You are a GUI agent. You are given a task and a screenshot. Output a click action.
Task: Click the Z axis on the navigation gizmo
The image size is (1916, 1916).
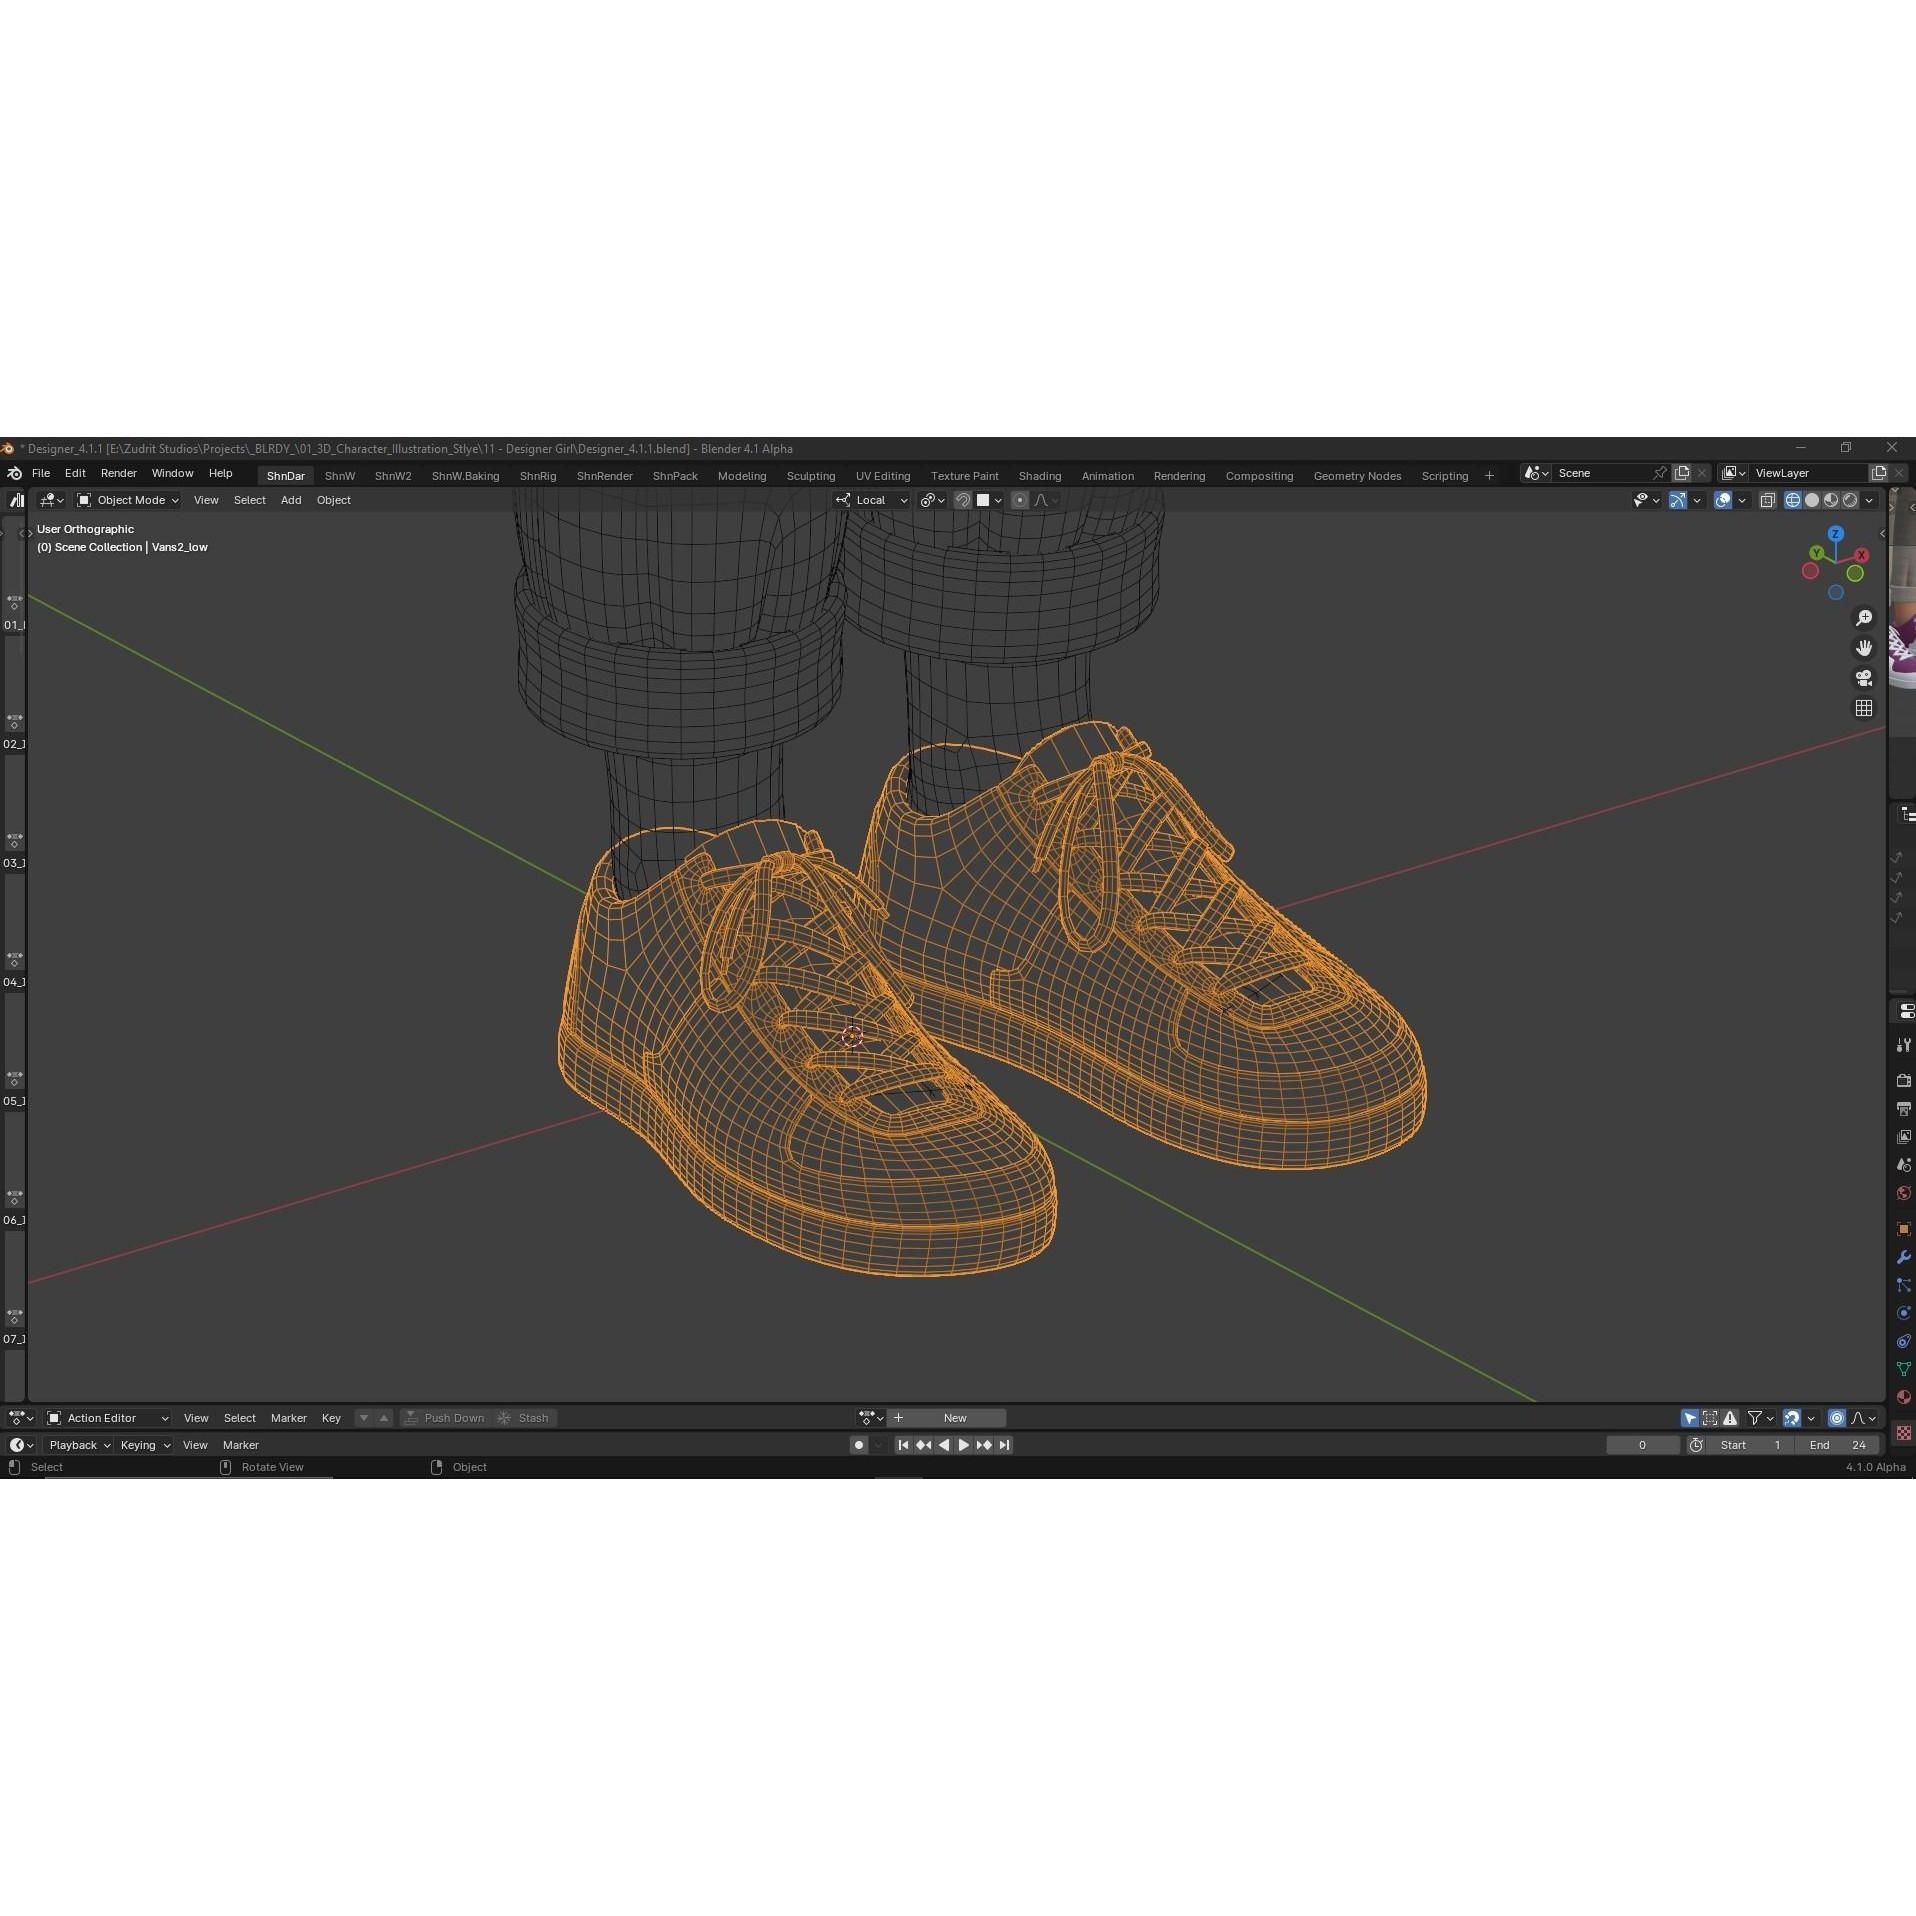(1836, 534)
